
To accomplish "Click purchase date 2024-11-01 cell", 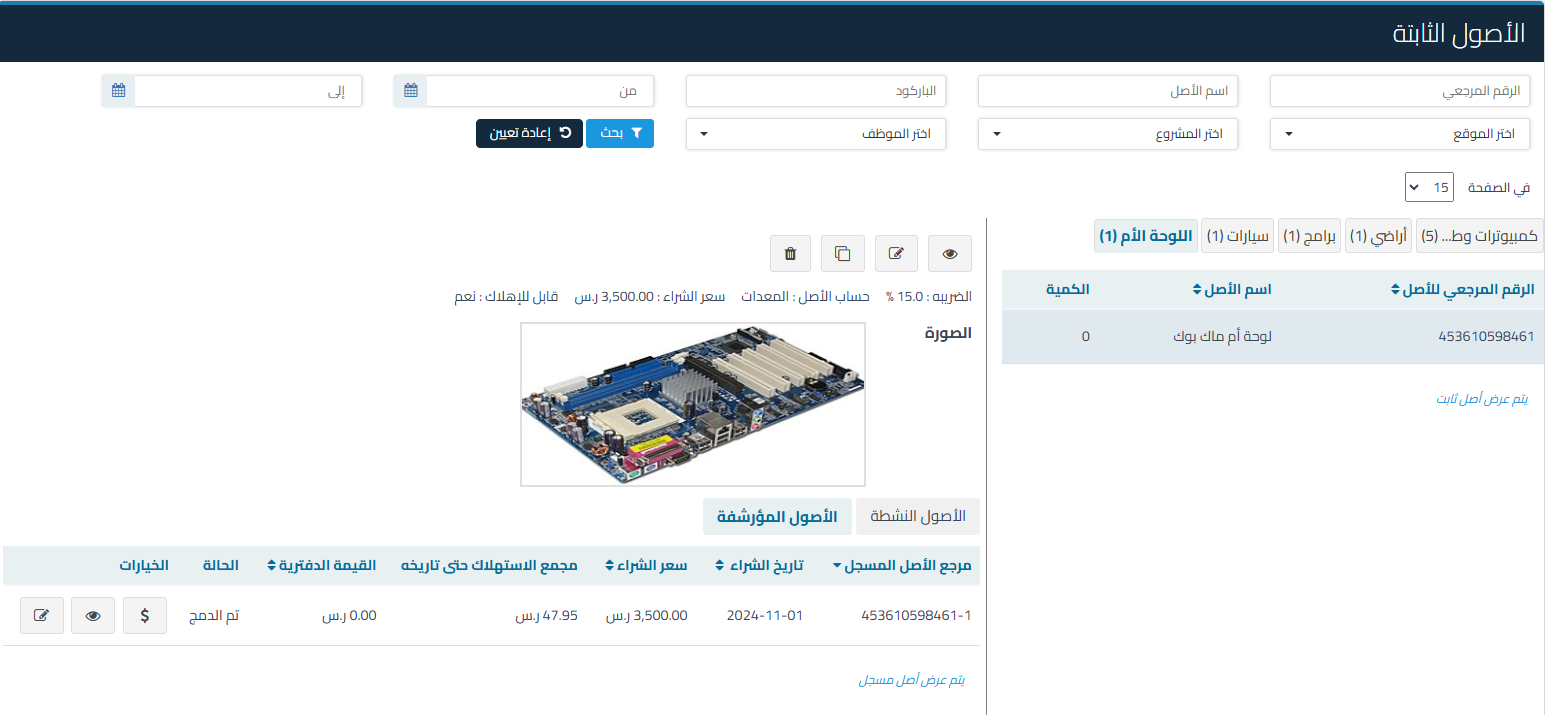I will (765, 616).
